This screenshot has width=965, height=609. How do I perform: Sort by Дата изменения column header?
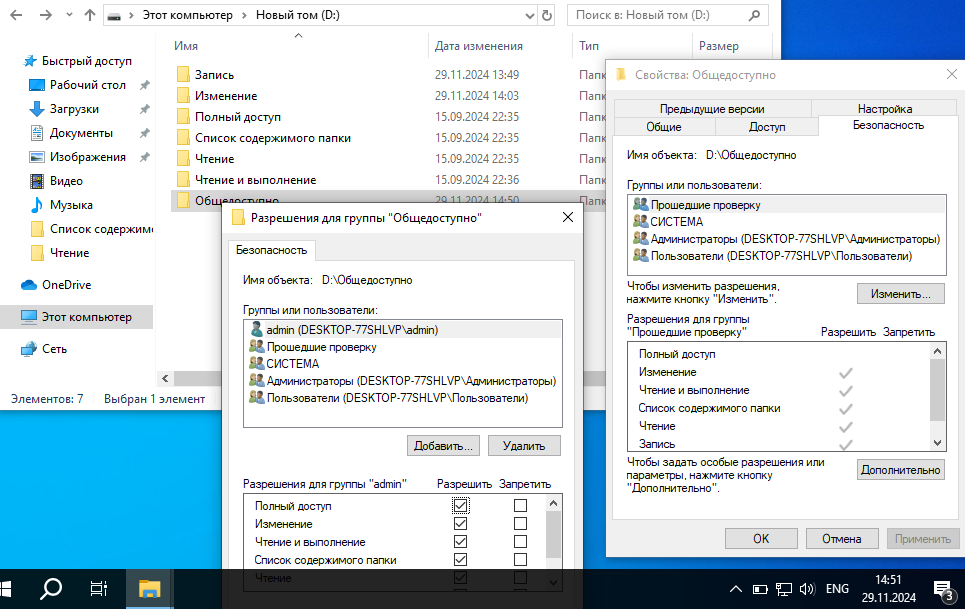(478, 46)
